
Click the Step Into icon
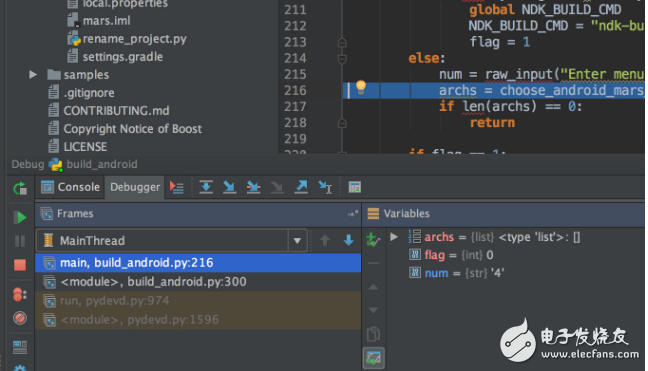click(229, 187)
